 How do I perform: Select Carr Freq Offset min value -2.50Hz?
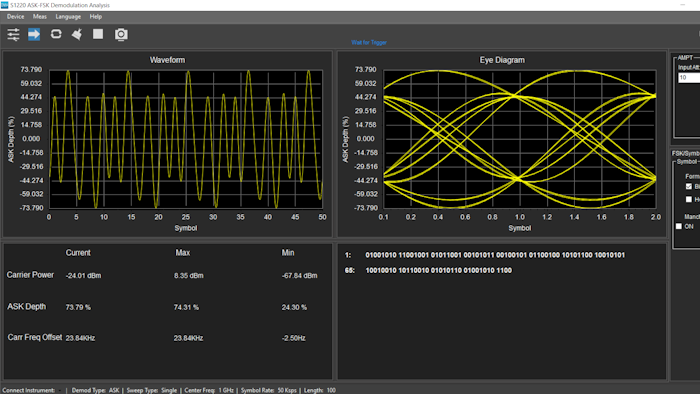[293, 338]
